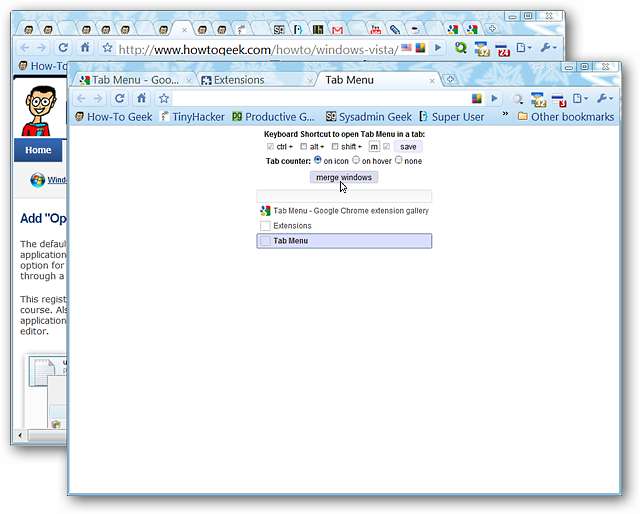Select highlighted Tab Menu row in tab list
This screenshot has height=514, width=640.
click(x=344, y=241)
